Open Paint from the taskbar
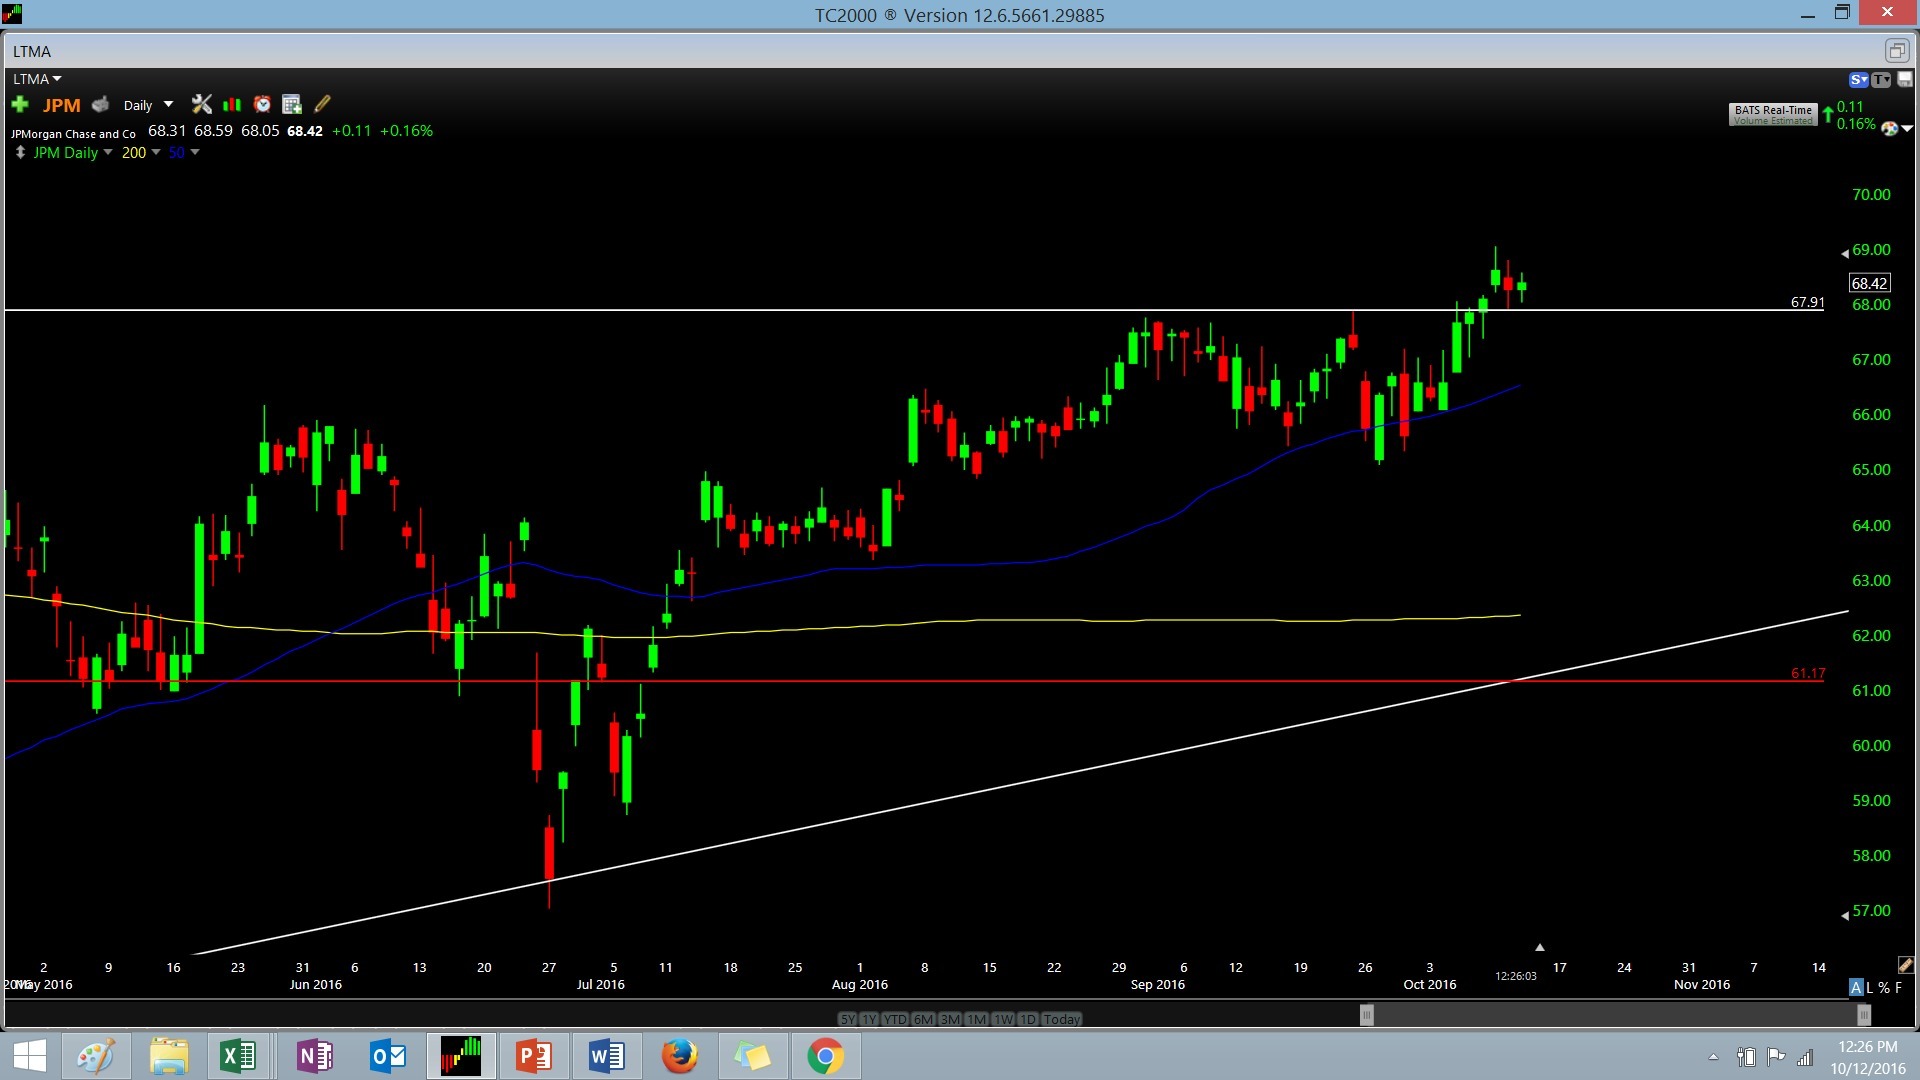 tap(96, 1056)
